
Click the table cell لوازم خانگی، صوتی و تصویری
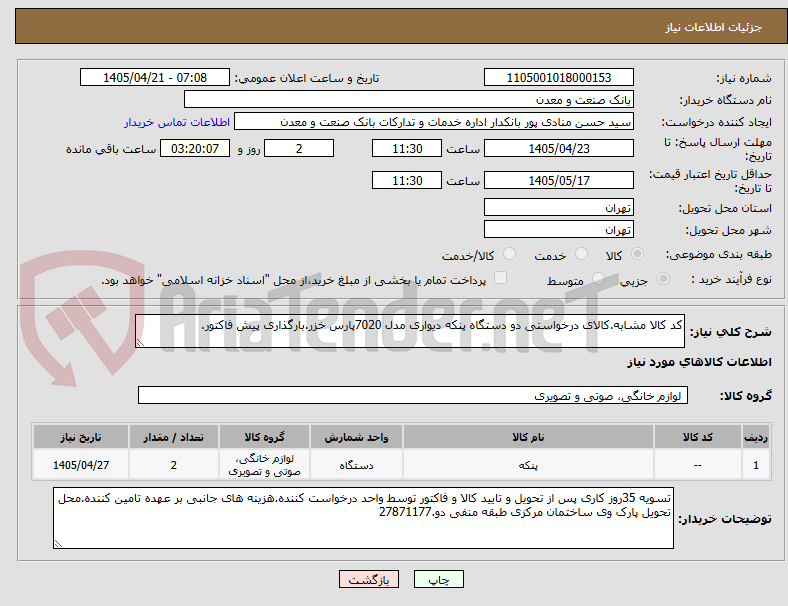point(264,465)
